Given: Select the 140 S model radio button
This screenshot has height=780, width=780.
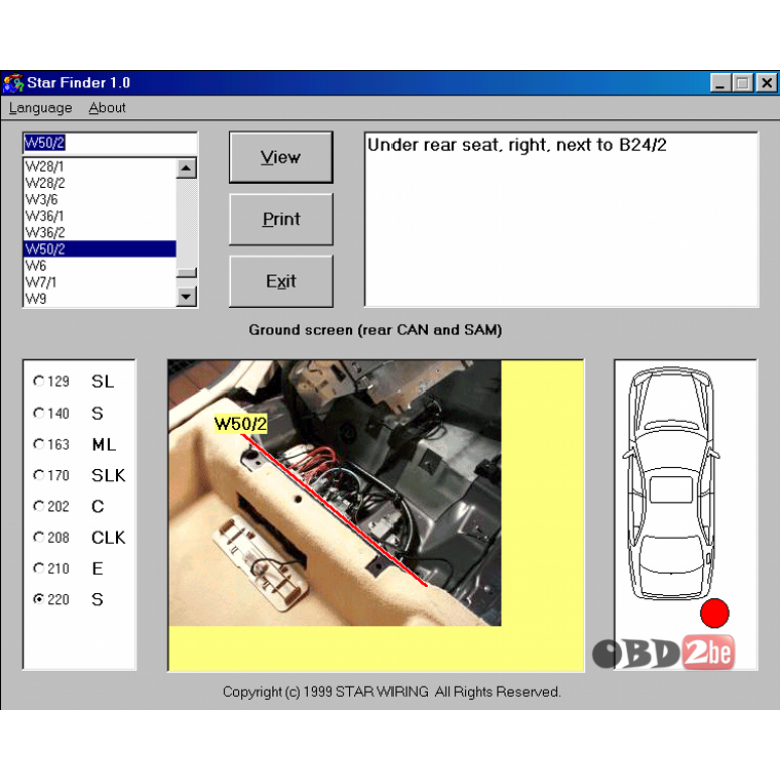Looking at the screenshot, I should tap(39, 413).
